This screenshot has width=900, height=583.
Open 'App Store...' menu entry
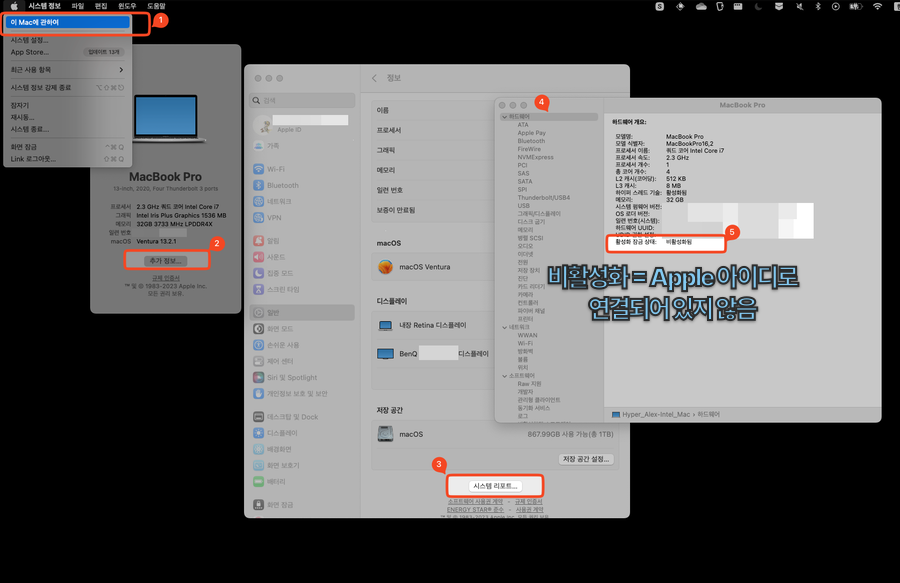coord(68,52)
